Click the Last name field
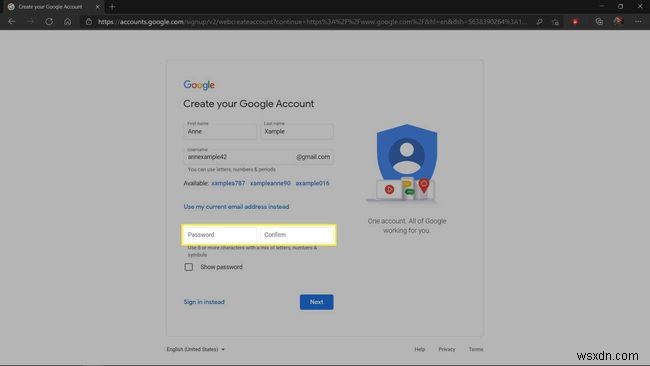650x366 pixels. coord(297,131)
